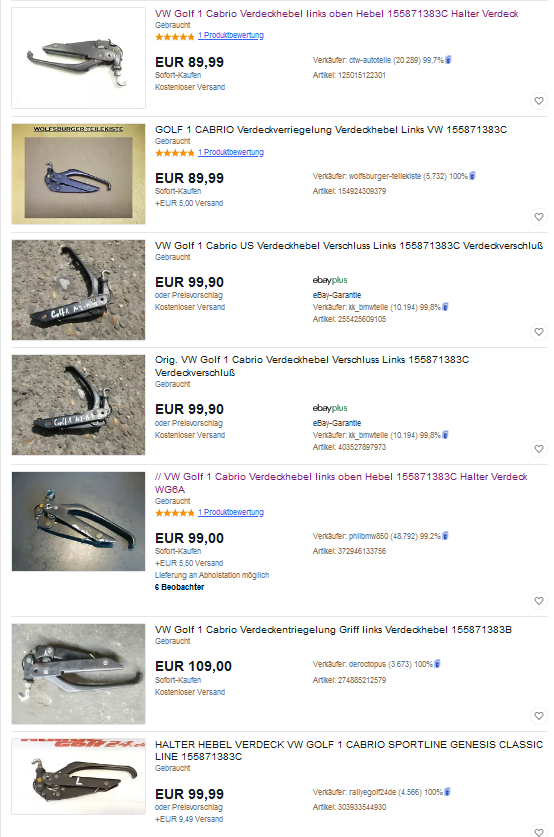Open HALTER HEBEL VERDECK Sportline listing title

tap(349, 751)
